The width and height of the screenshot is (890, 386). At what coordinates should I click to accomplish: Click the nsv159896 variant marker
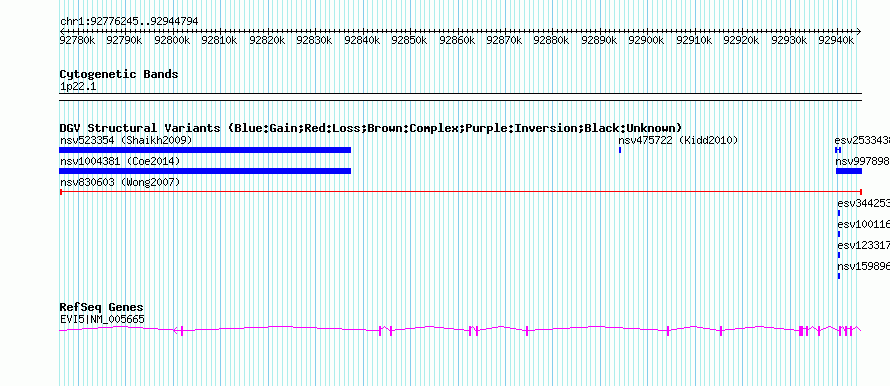pos(839,276)
